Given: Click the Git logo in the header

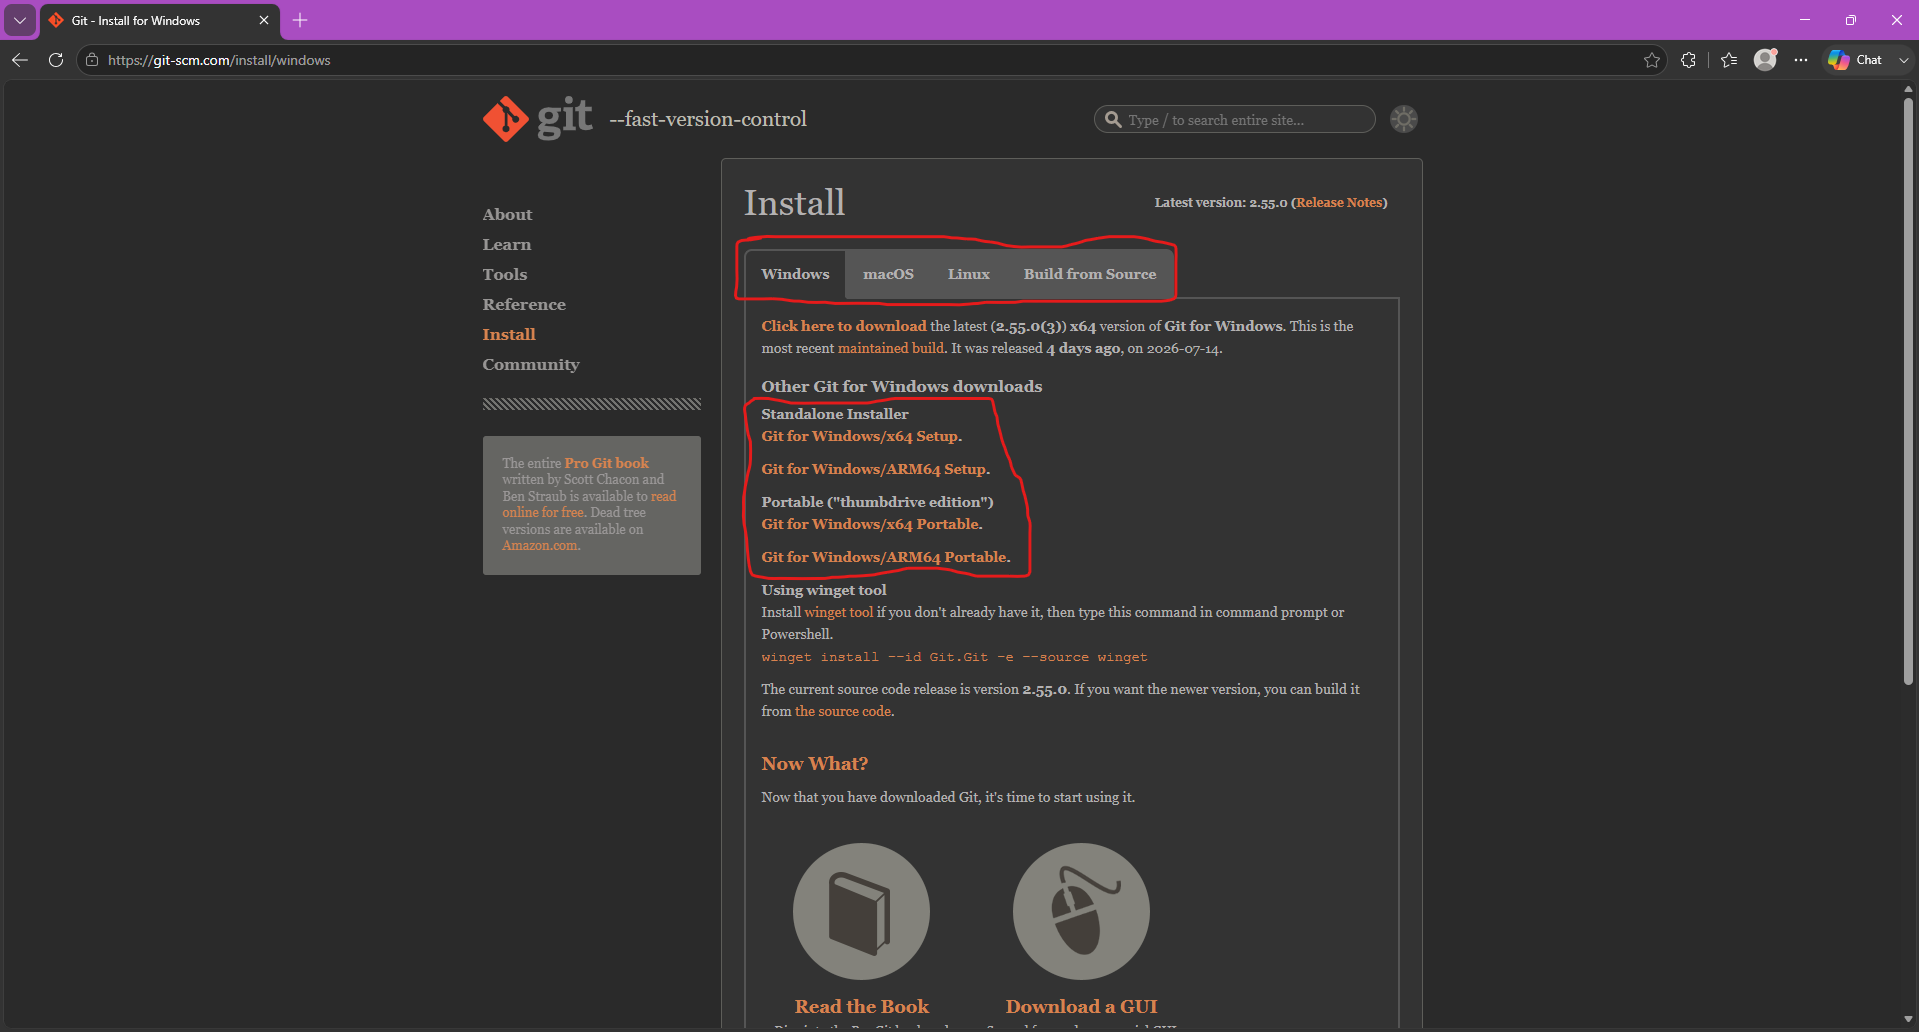Looking at the screenshot, I should (x=538, y=119).
